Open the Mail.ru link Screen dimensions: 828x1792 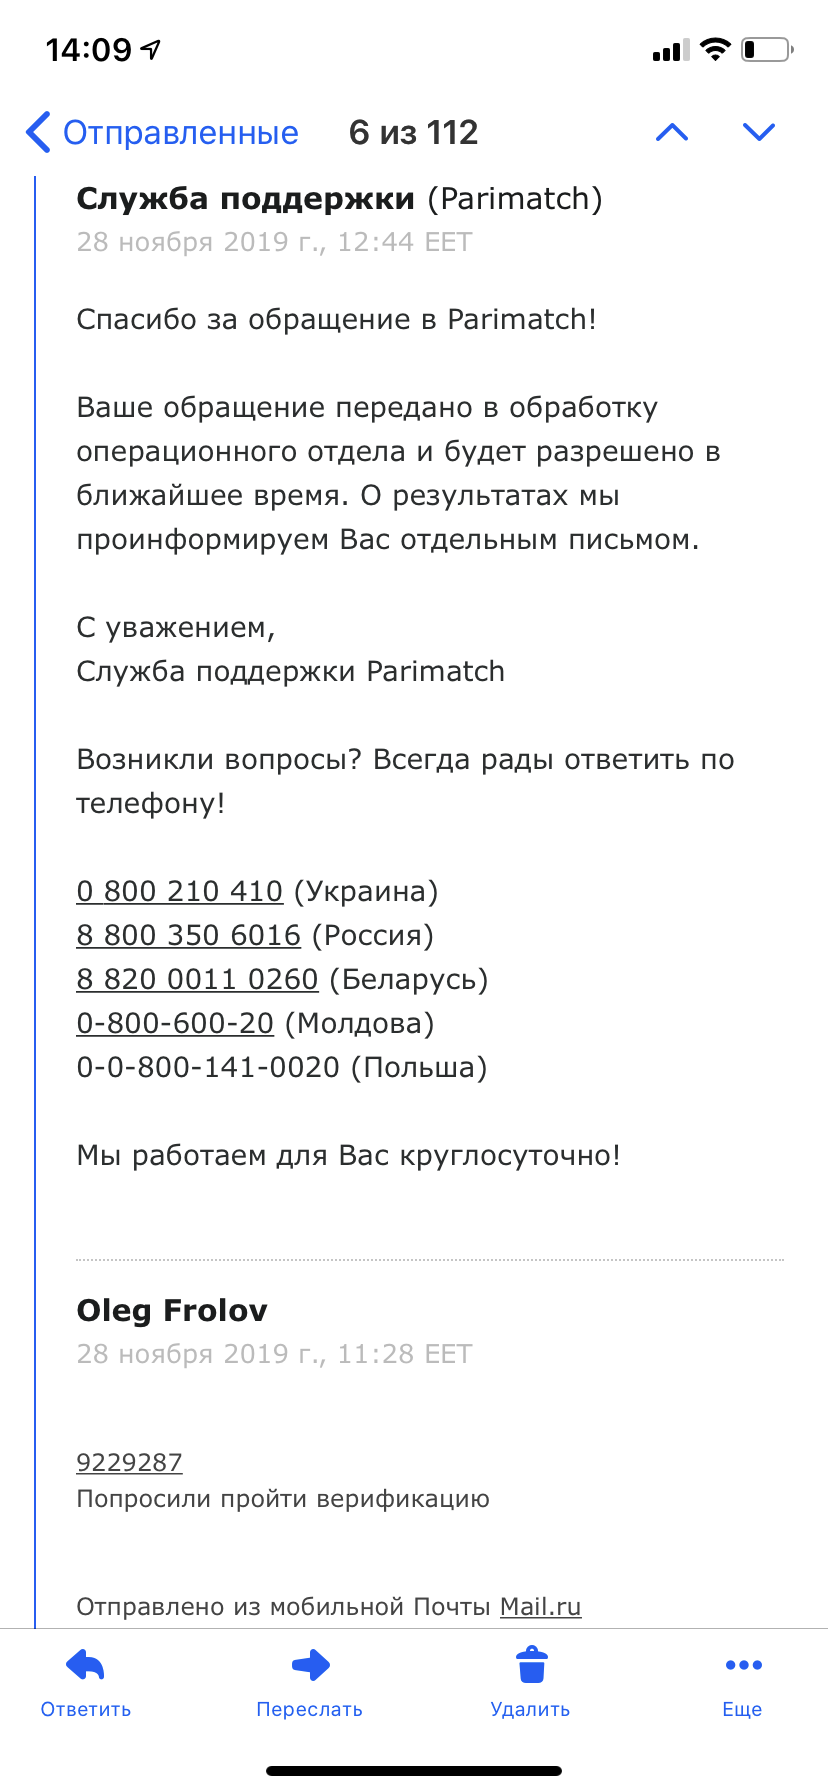click(540, 1606)
